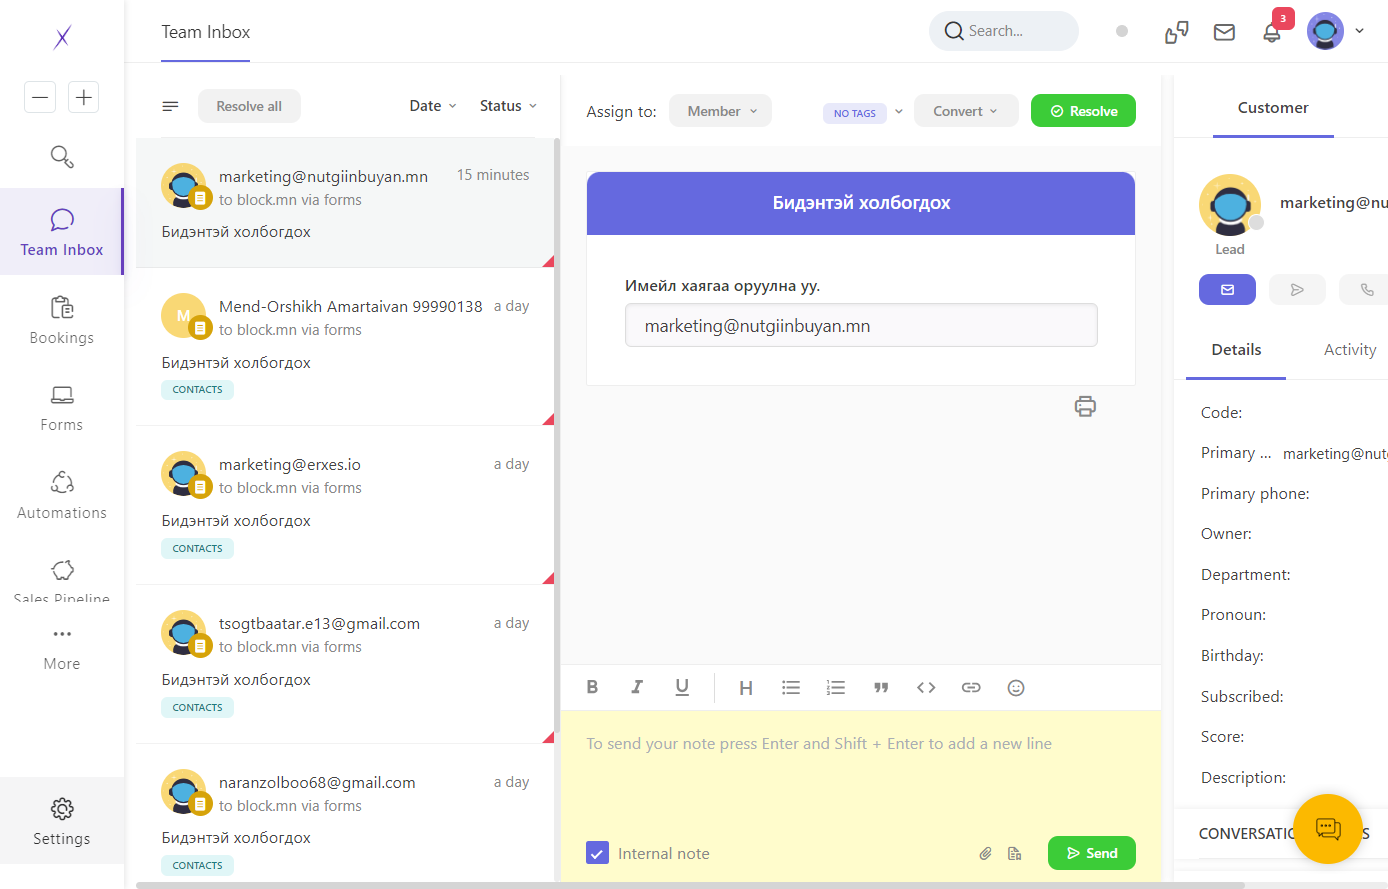Insert a link in the message
This screenshot has height=889, width=1388.
pyautogui.click(x=971, y=687)
